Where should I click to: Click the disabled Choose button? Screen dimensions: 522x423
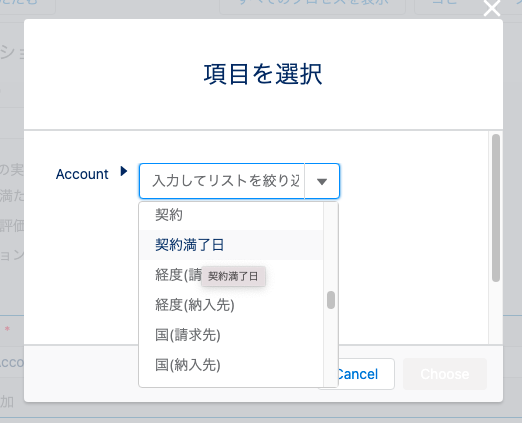coord(445,374)
